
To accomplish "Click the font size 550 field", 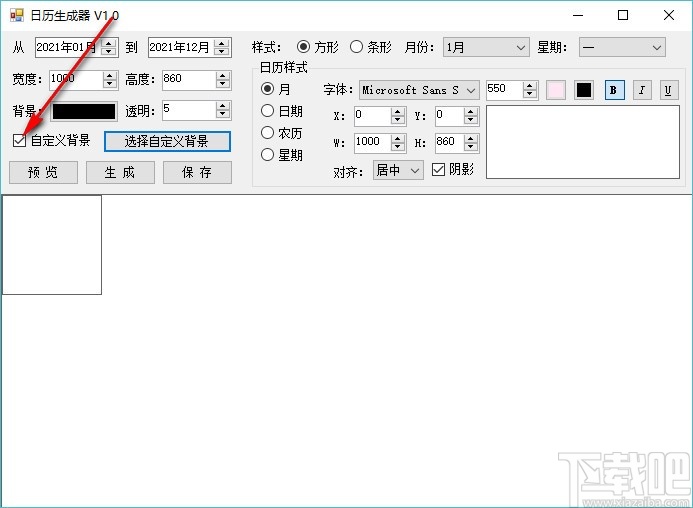I will (504, 90).
